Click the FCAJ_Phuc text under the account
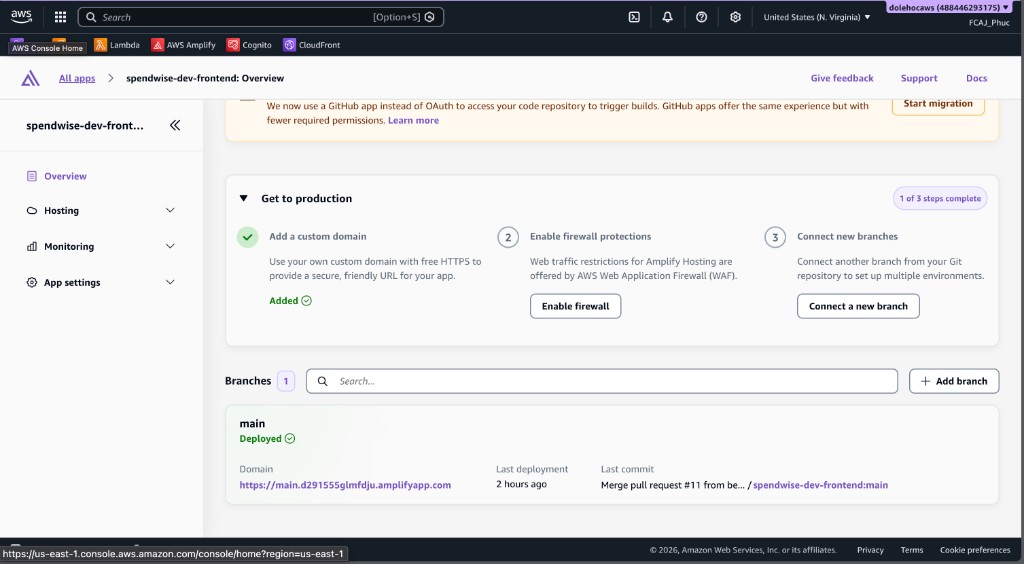The height and width of the screenshot is (564, 1024). pos(989,23)
